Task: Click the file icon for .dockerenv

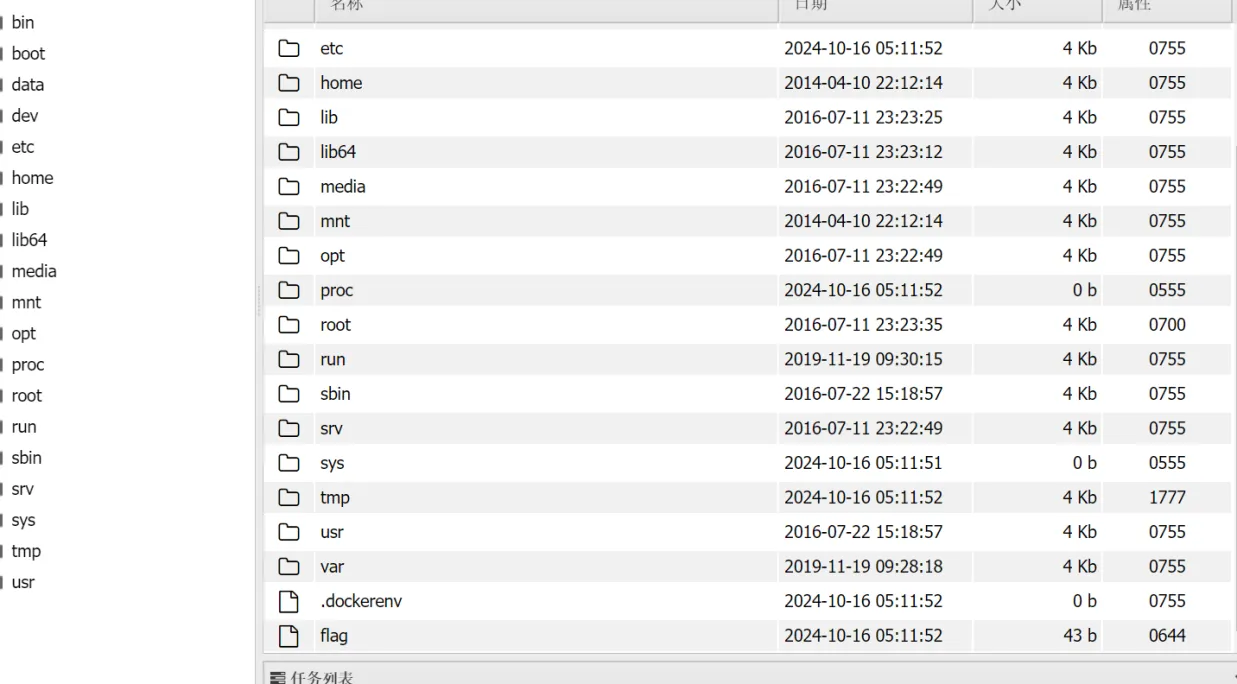Action: coord(289,601)
